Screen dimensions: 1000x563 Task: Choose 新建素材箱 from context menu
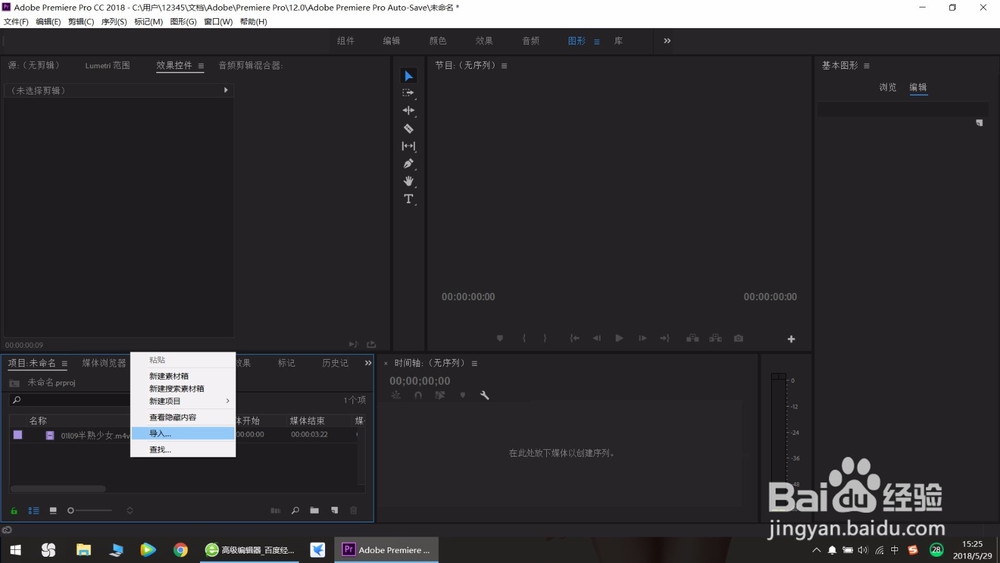coord(183,376)
